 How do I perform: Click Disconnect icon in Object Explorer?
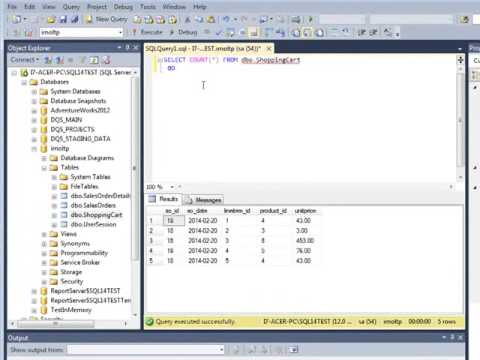[x=60, y=60]
